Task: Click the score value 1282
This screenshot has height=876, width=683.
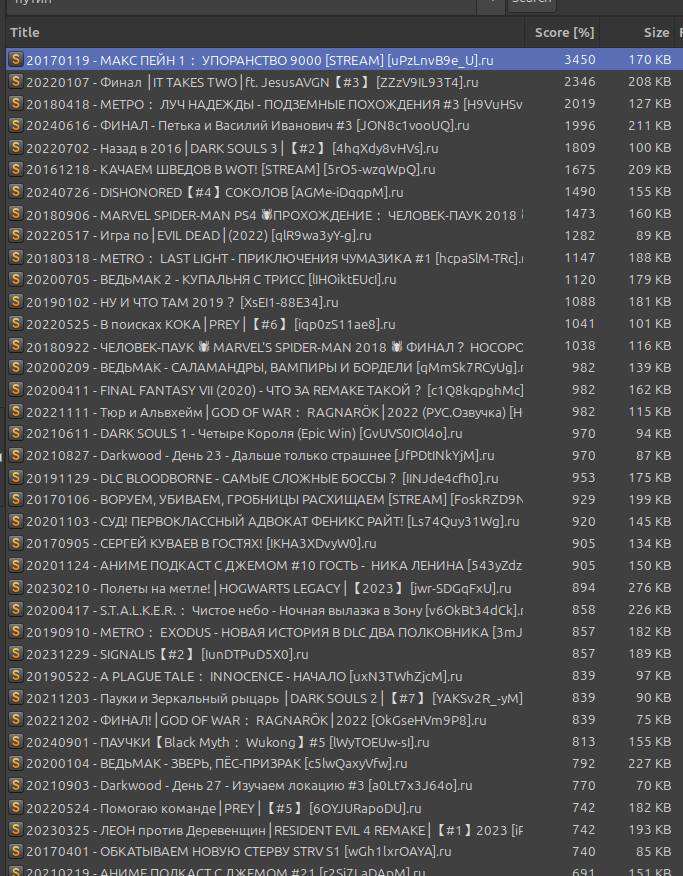Action: pos(580,235)
